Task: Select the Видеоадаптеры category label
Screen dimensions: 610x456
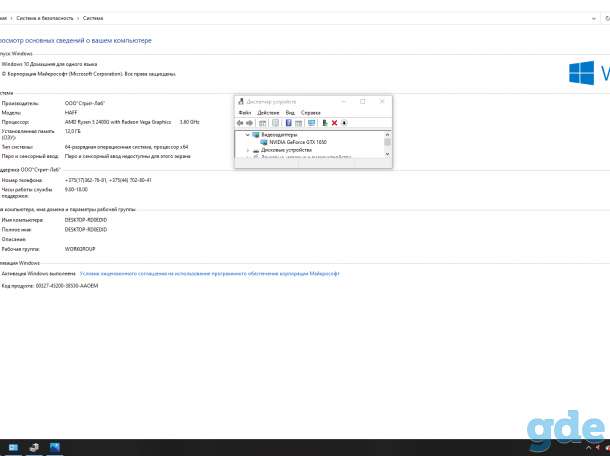Action: point(279,135)
